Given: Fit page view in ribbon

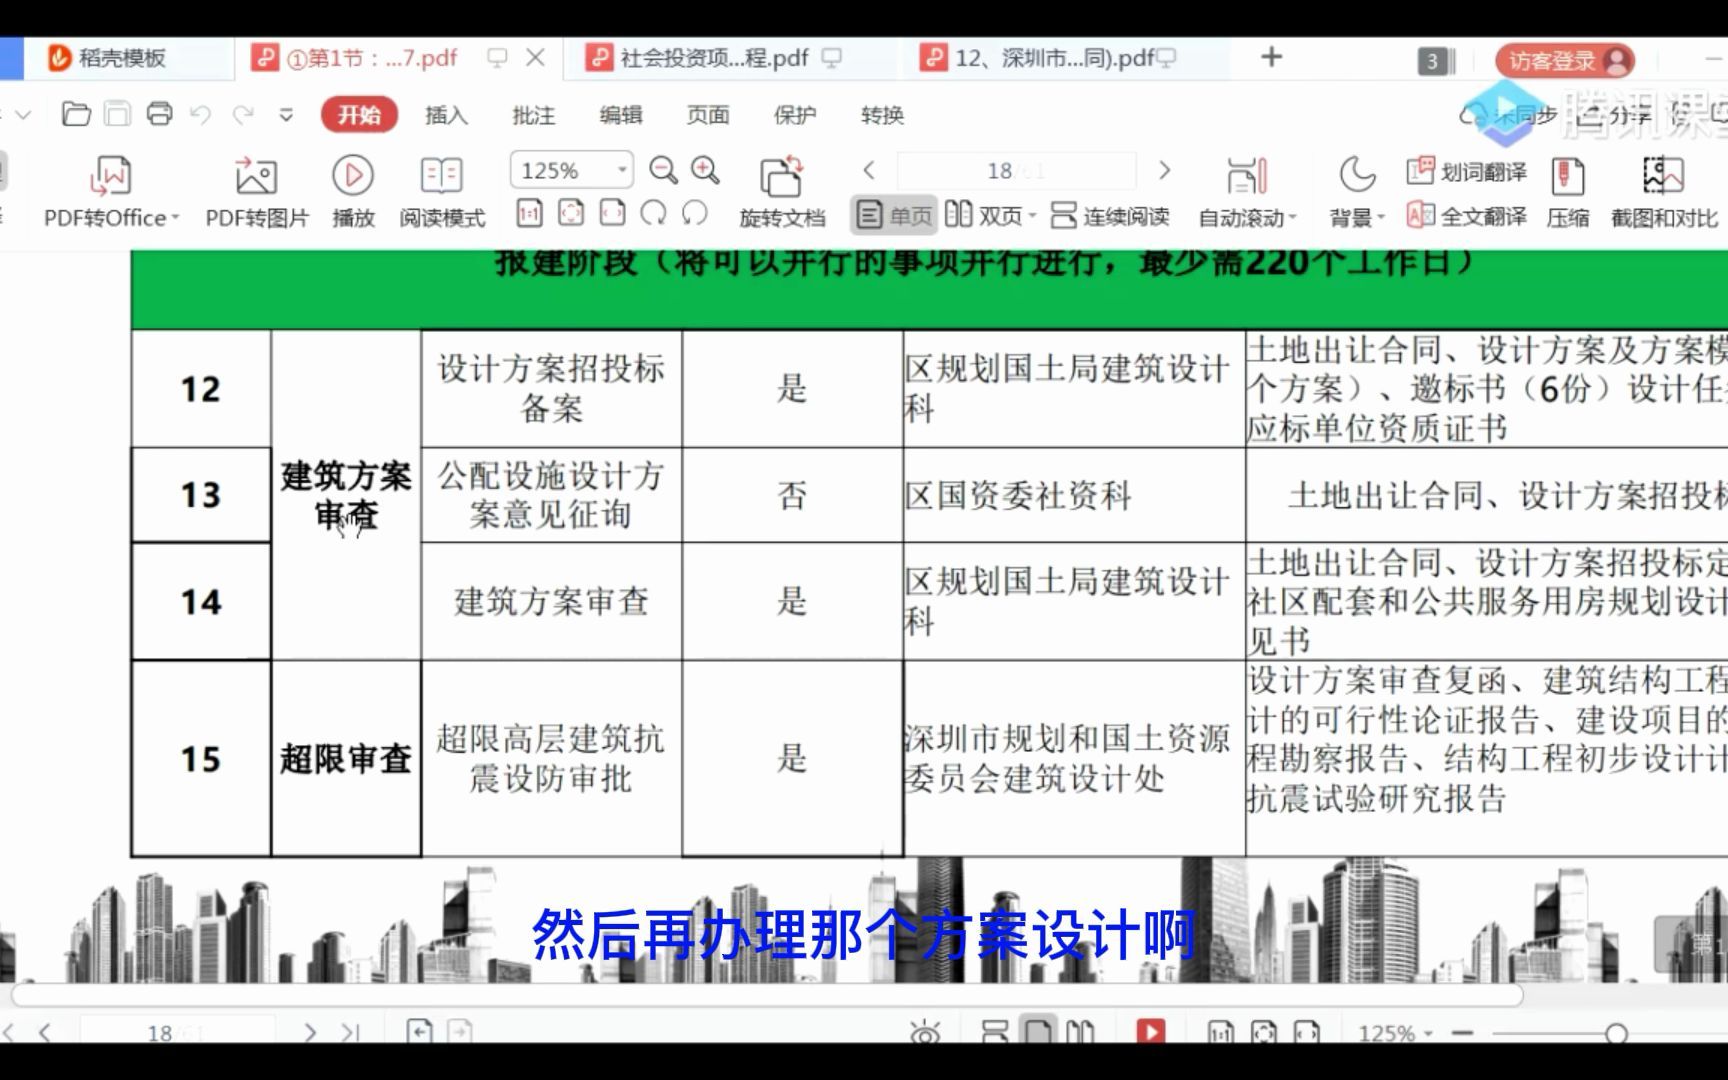Looking at the screenshot, I should (x=570, y=213).
